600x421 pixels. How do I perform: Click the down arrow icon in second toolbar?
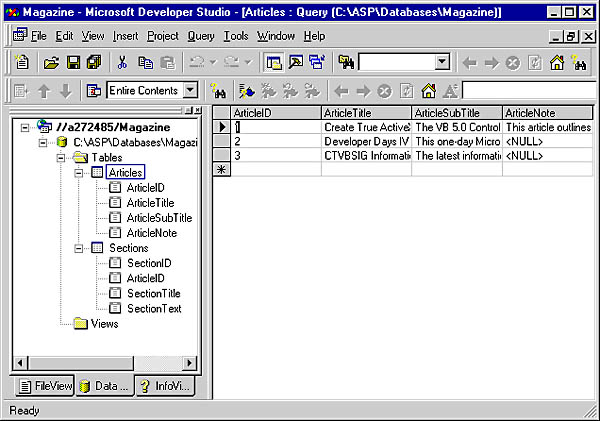(x=66, y=91)
